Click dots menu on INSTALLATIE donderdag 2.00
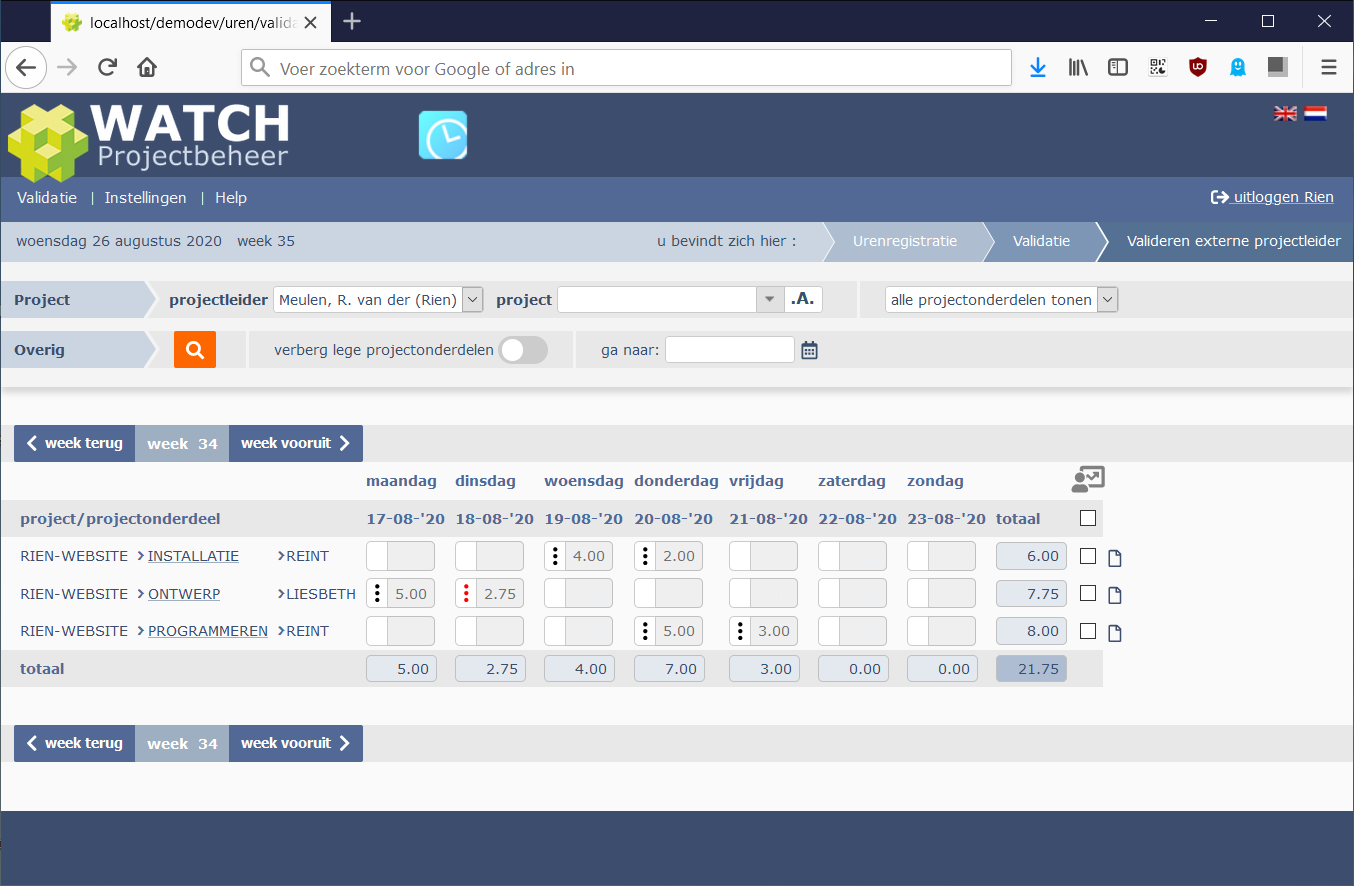The height and width of the screenshot is (886, 1354). 645,556
